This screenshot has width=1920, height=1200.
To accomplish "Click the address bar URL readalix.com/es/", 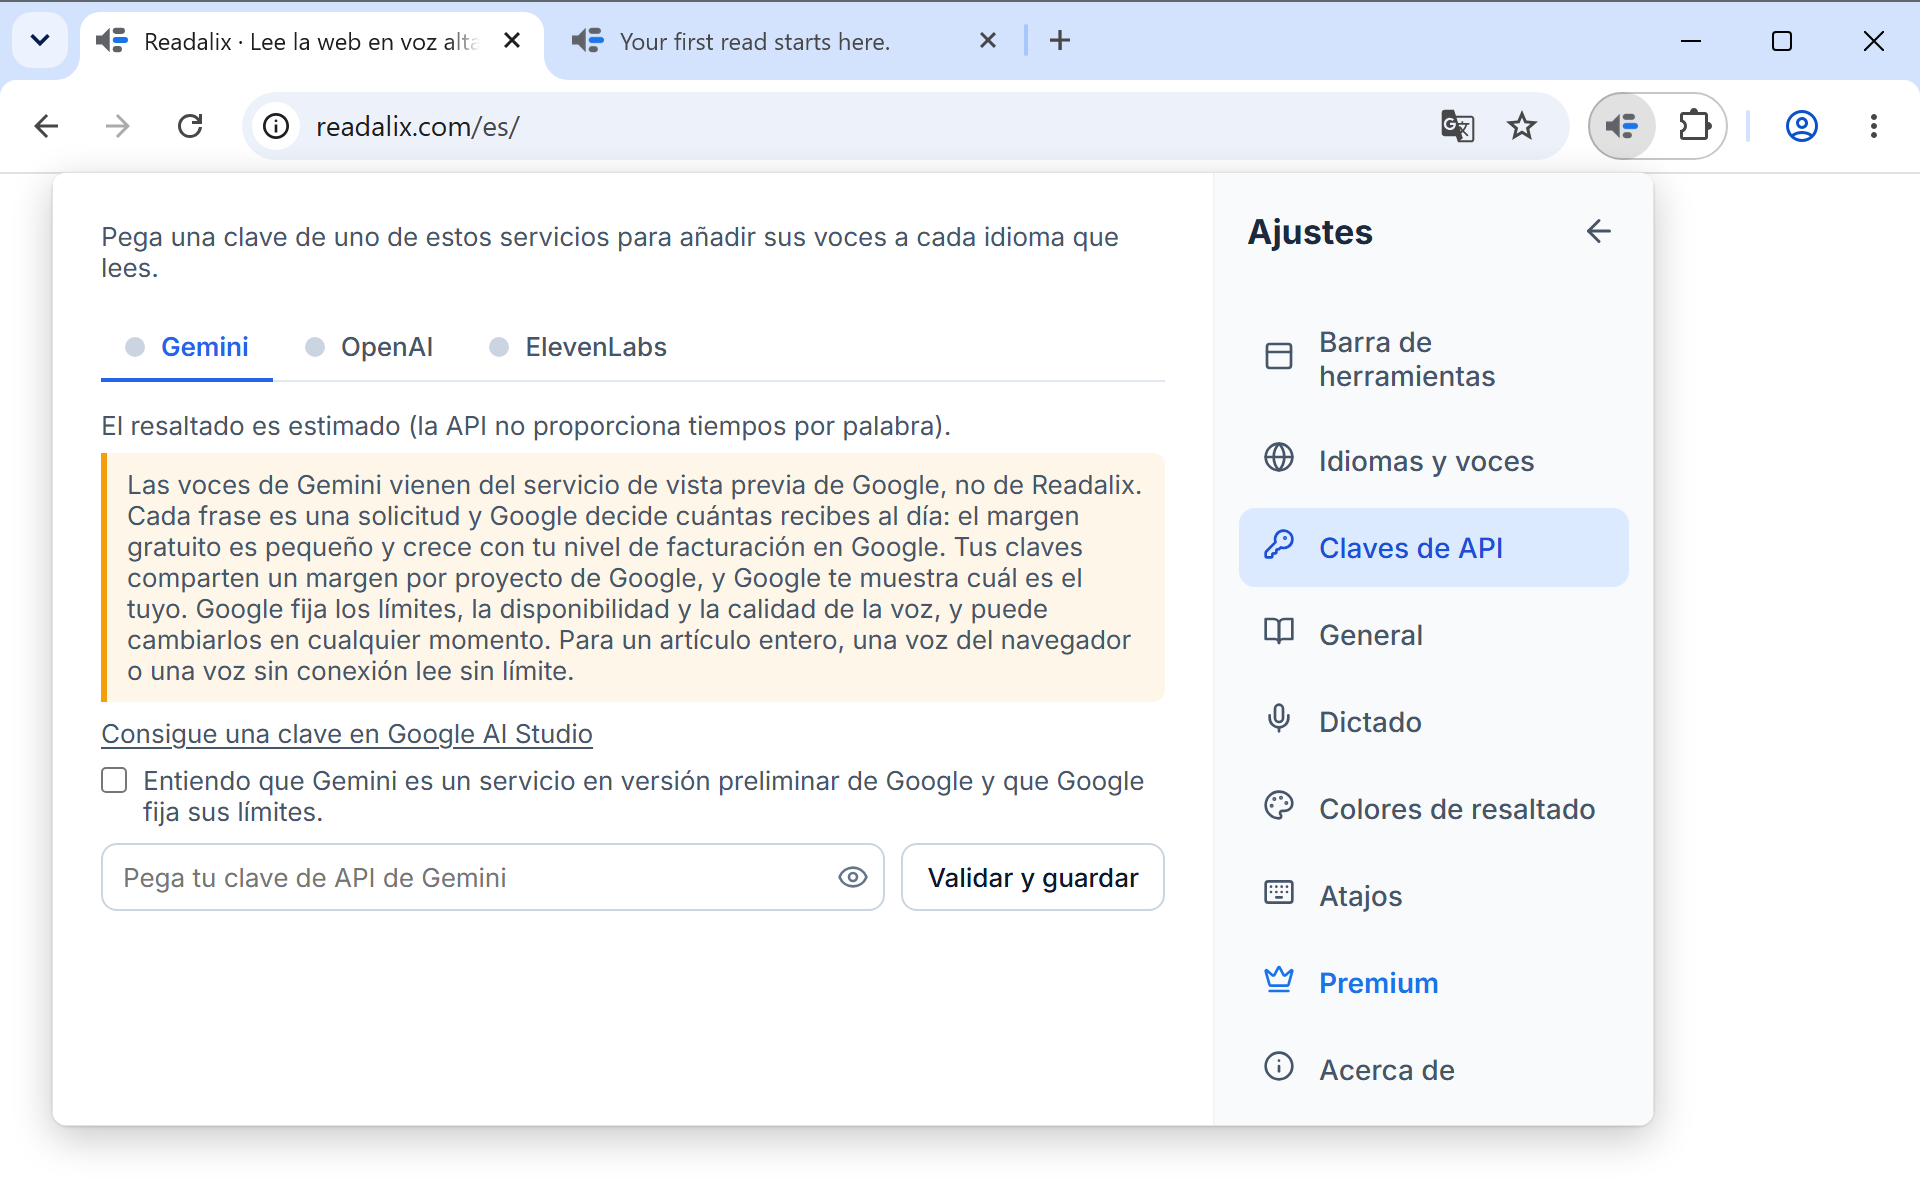I will coord(418,127).
